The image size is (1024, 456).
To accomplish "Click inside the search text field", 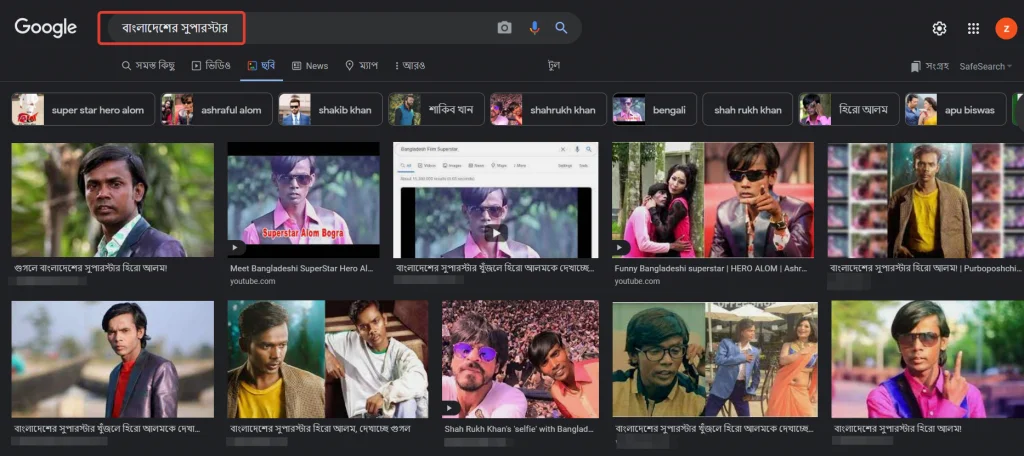I will click(x=300, y=28).
